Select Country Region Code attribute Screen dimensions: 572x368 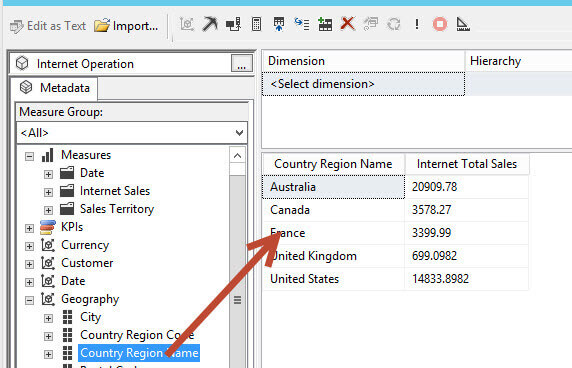click(137, 335)
